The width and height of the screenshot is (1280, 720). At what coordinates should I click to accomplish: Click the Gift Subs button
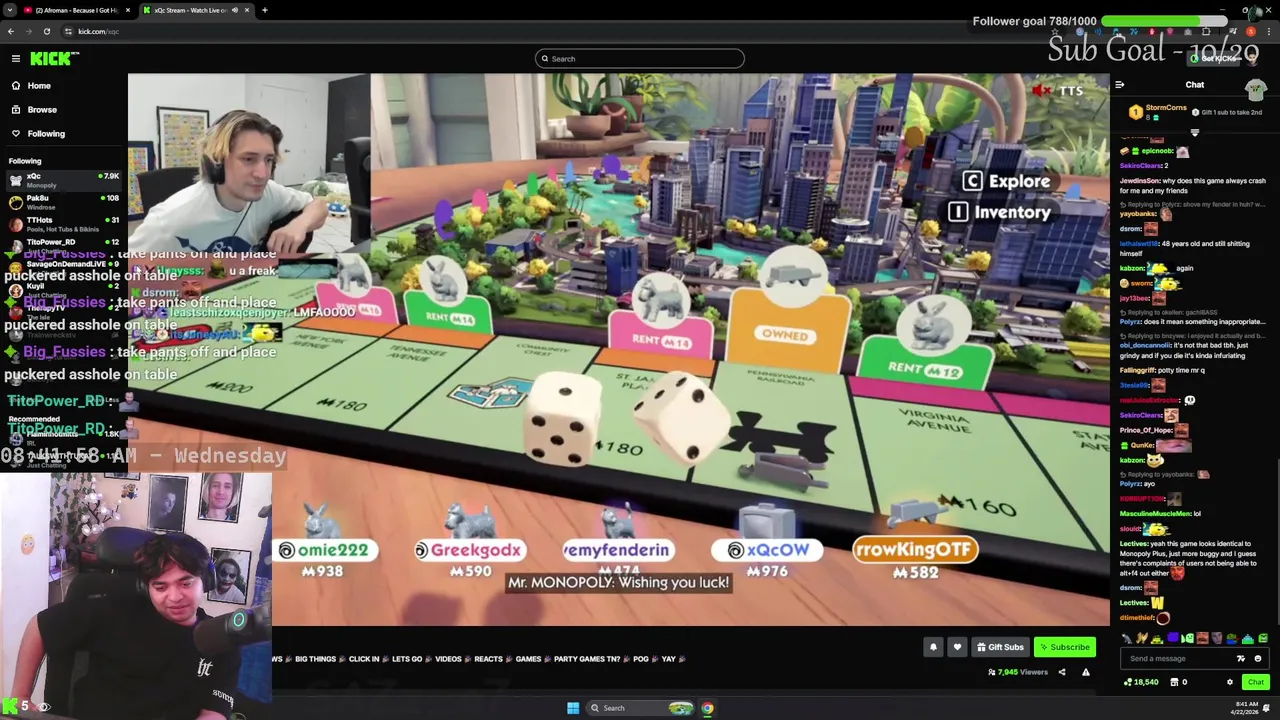point(1000,647)
